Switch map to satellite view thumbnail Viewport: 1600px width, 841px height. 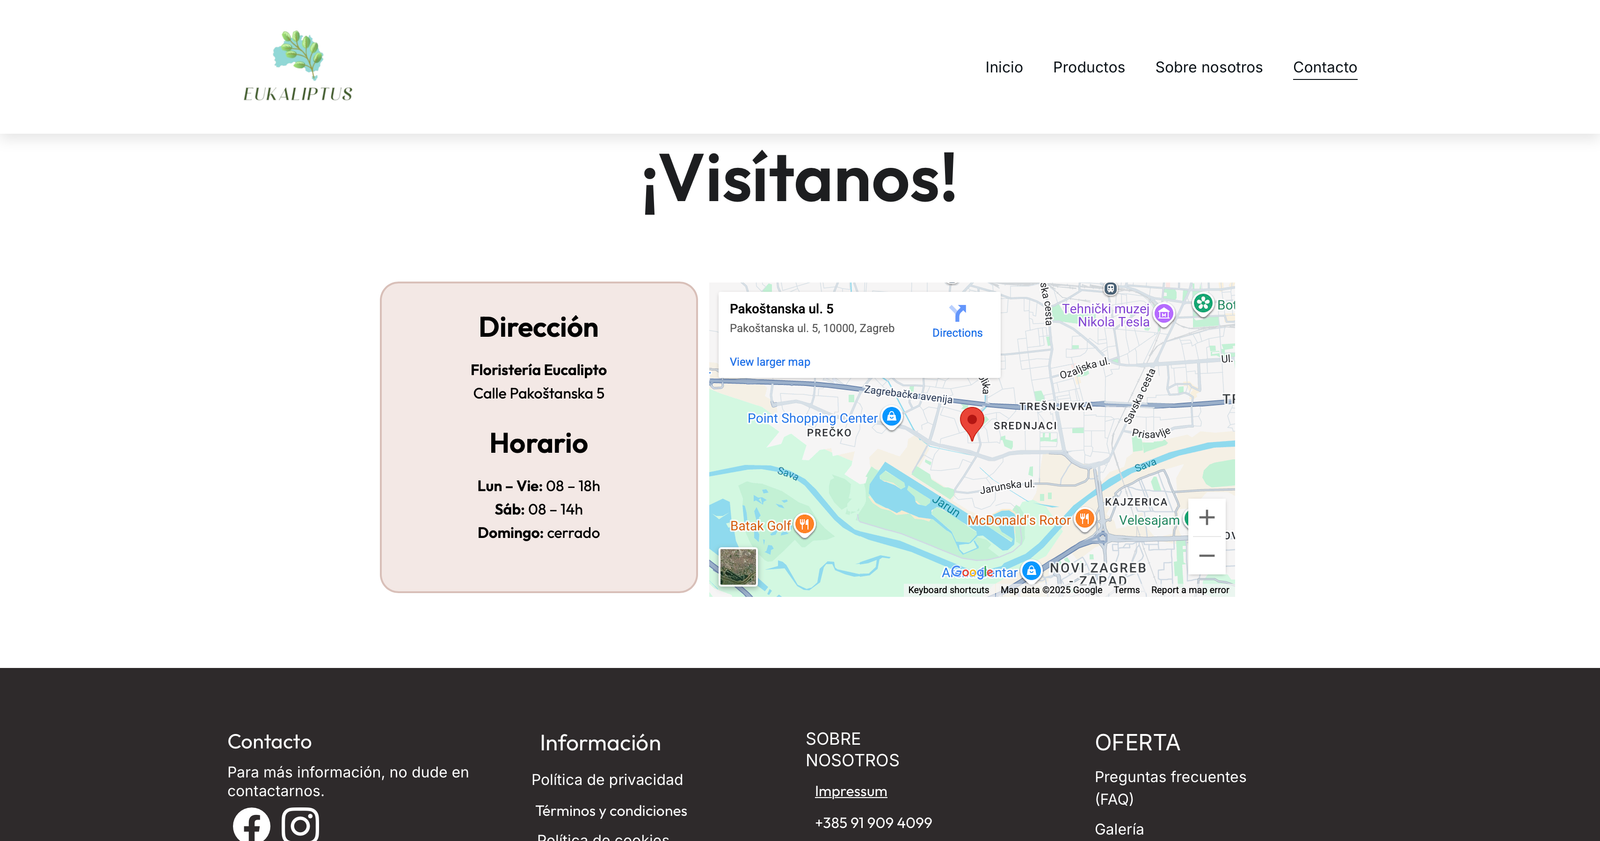coord(738,567)
